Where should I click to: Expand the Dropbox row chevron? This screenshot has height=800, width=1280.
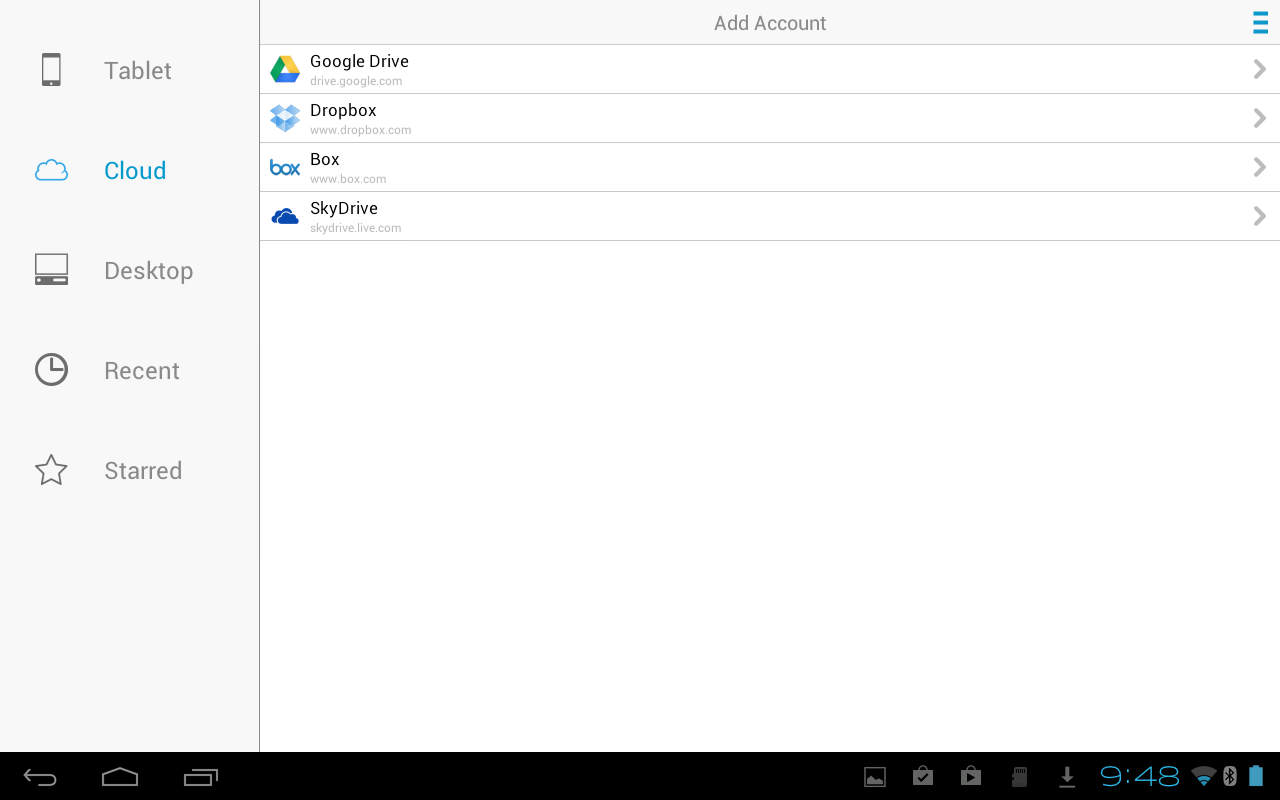(1259, 117)
